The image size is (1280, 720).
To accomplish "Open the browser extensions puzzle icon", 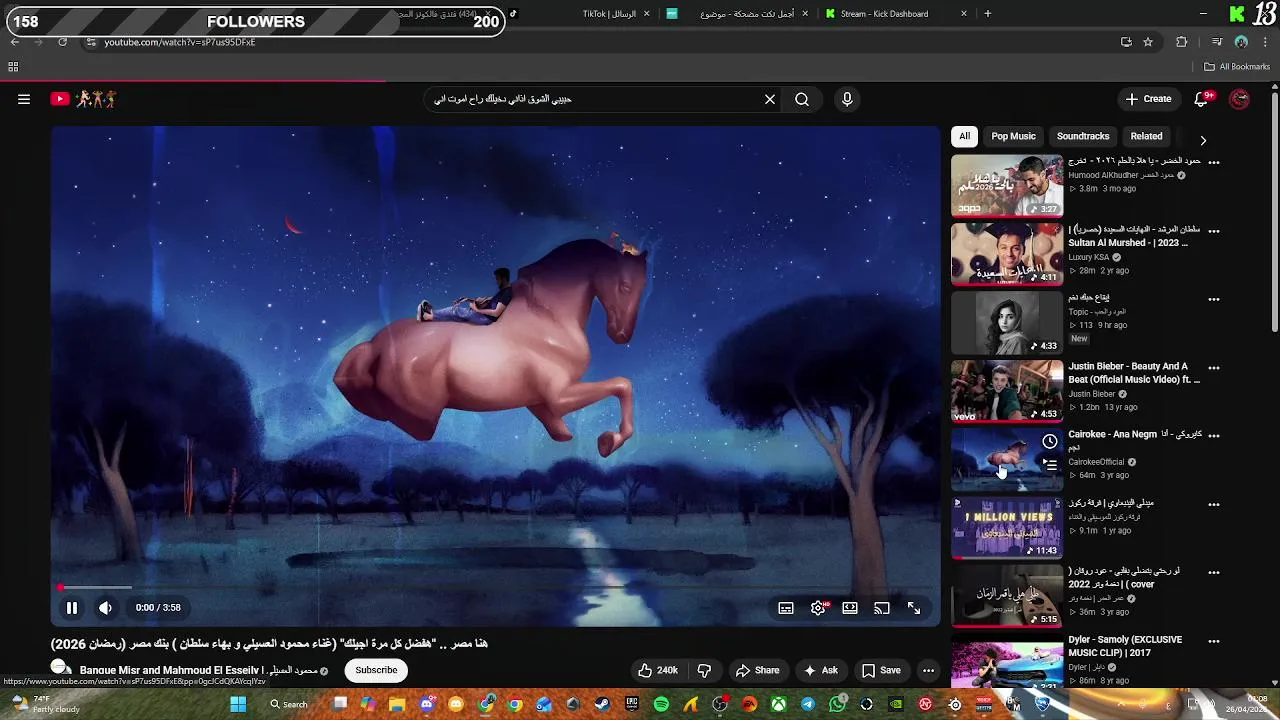I will pyautogui.click(x=1182, y=42).
